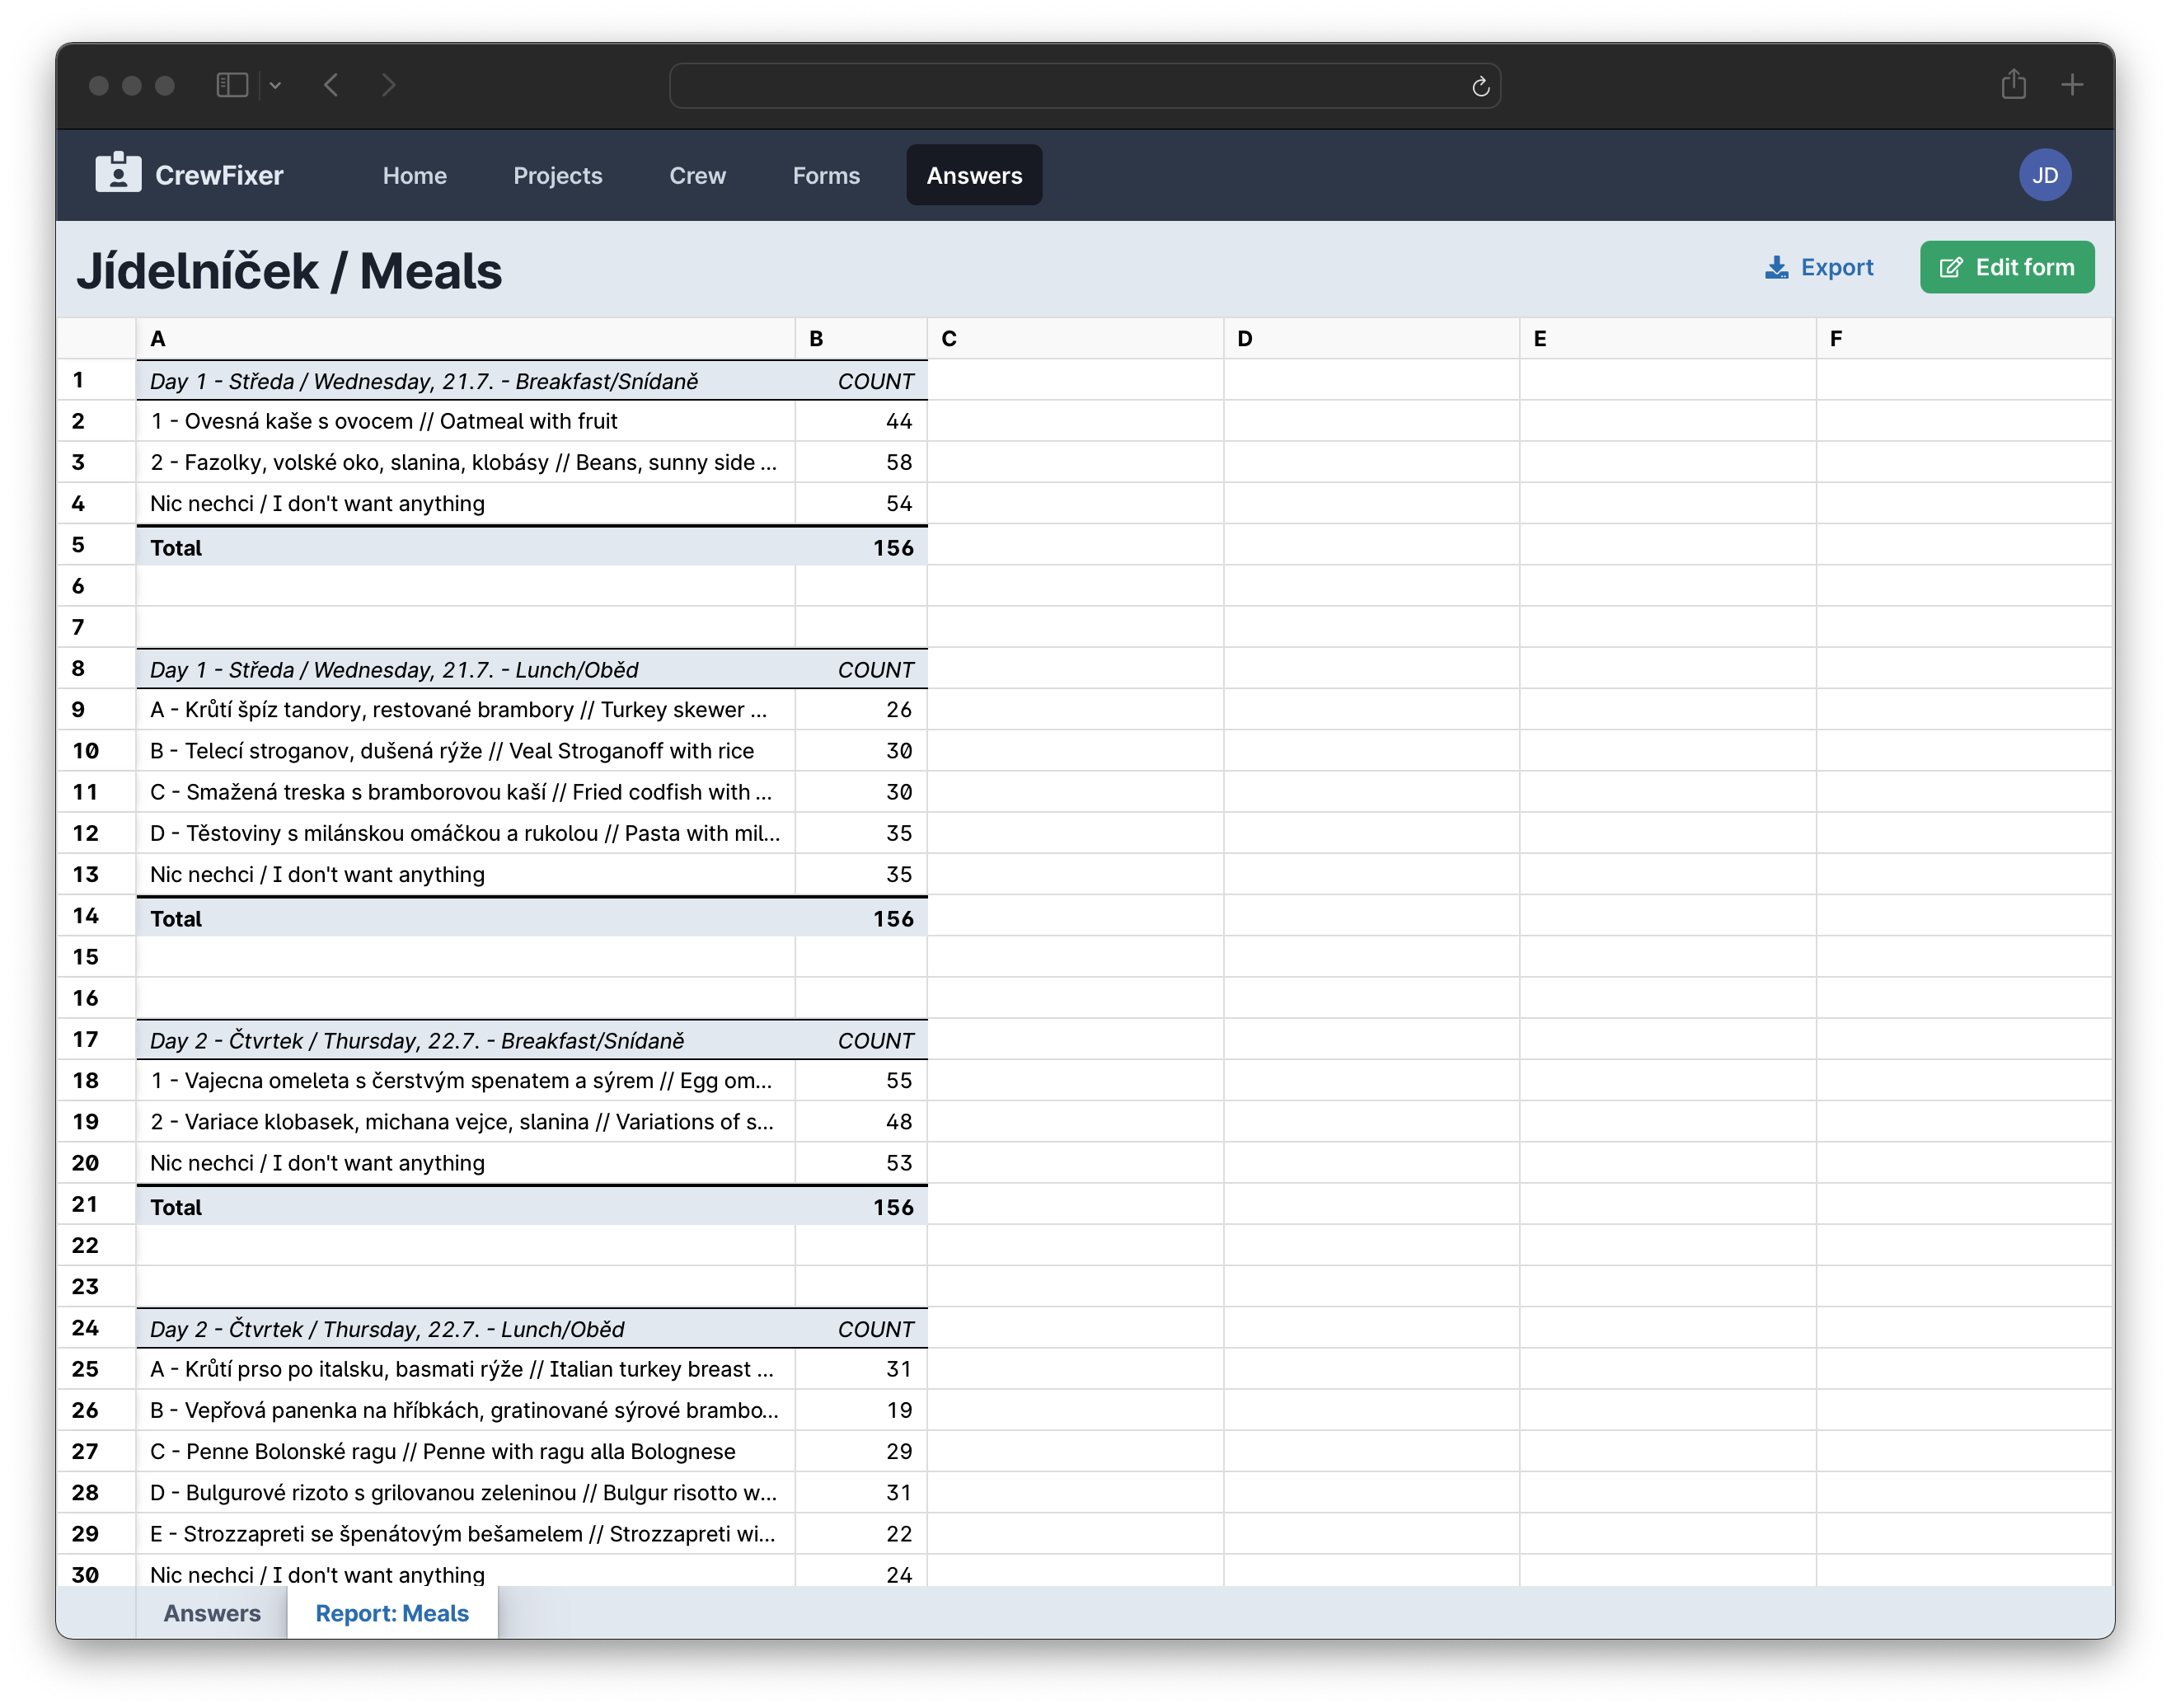Click the Export download link
Viewport: 2171px width, 1708px height.
tap(1819, 267)
